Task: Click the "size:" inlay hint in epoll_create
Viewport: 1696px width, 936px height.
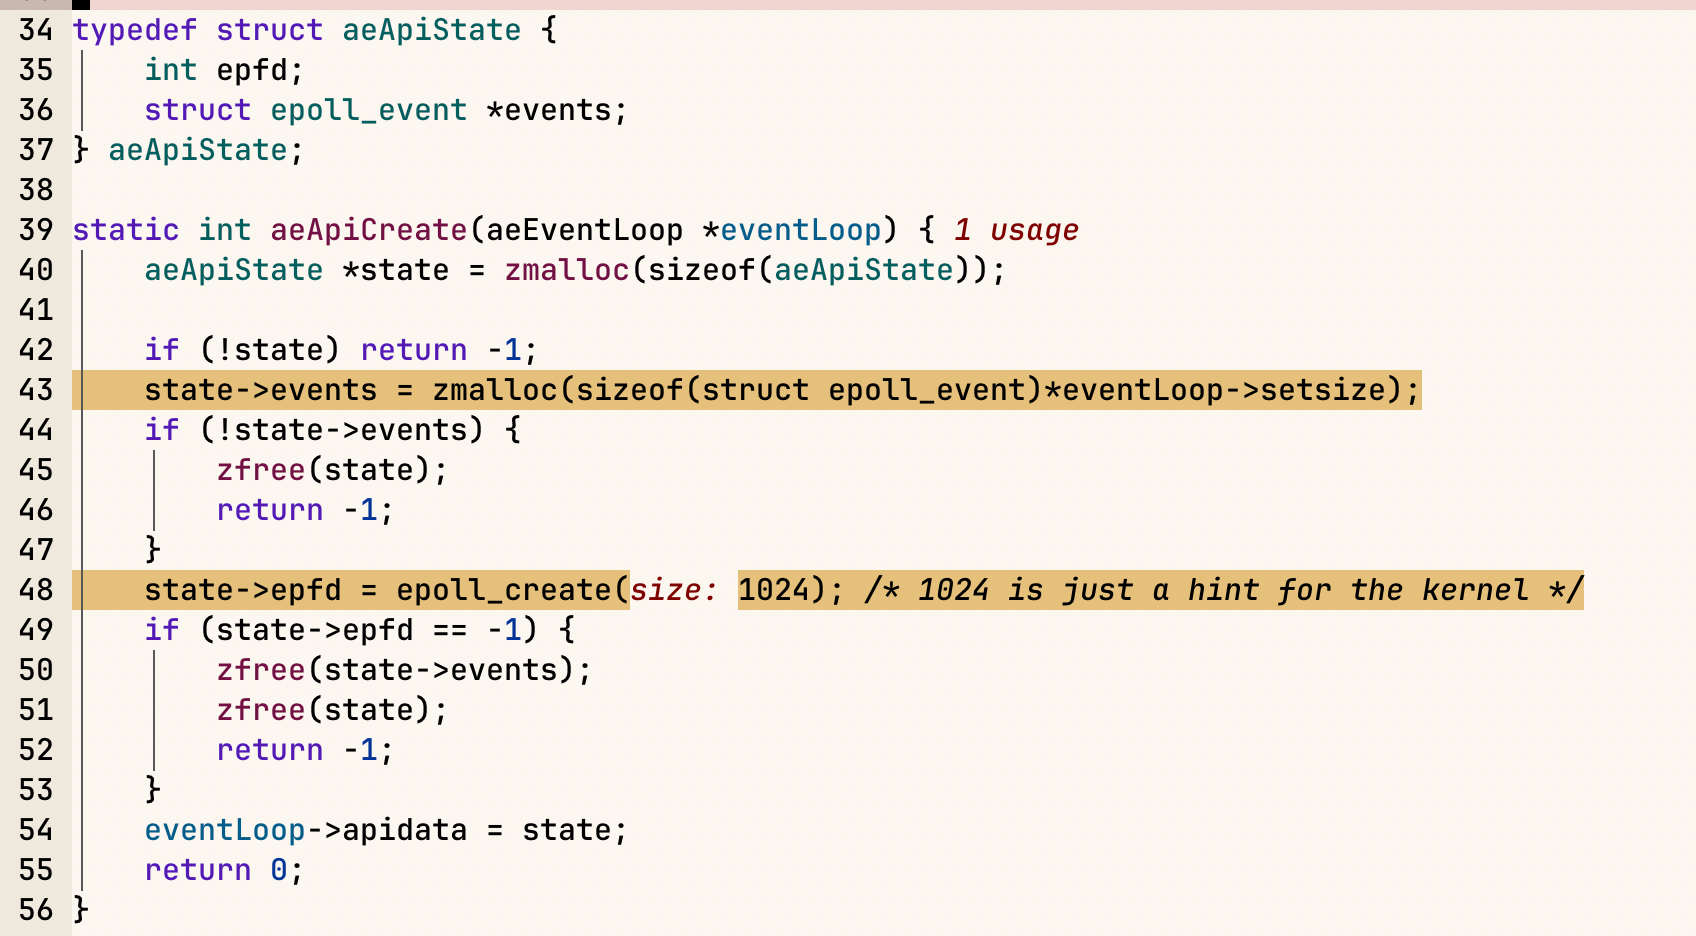Action: tap(673, 590)
